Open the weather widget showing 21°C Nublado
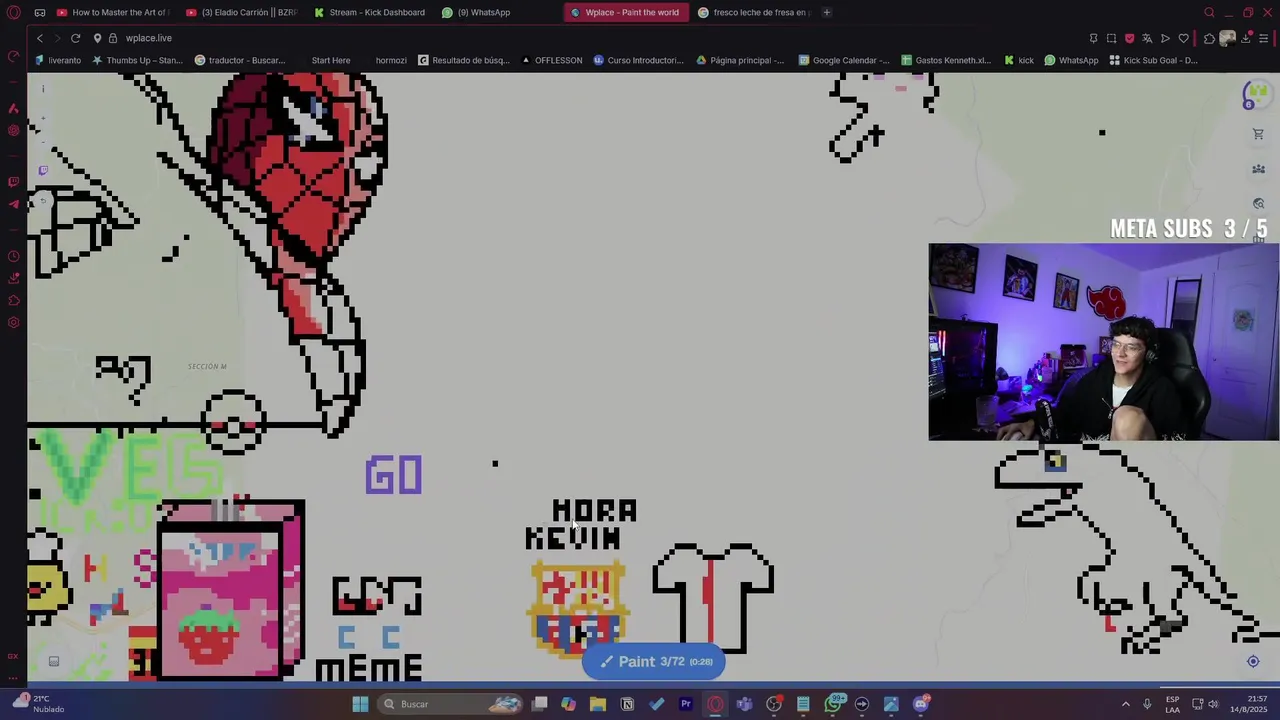The height and width of the screenshot is (720, 1280). tap(38, 704)
